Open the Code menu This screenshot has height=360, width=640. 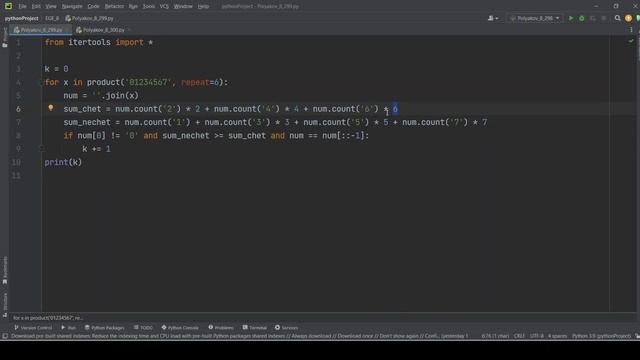pyautogui.click(x=93, y=6)
